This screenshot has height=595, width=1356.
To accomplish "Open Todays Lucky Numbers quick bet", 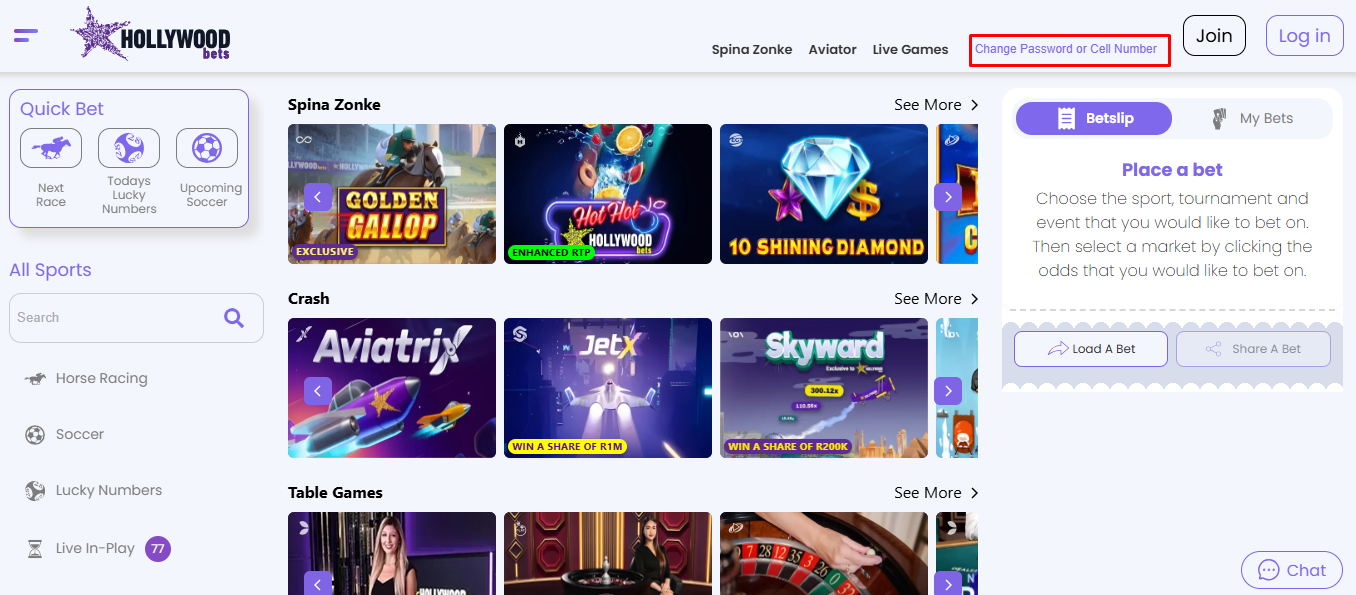I will (x=129, y=148).
